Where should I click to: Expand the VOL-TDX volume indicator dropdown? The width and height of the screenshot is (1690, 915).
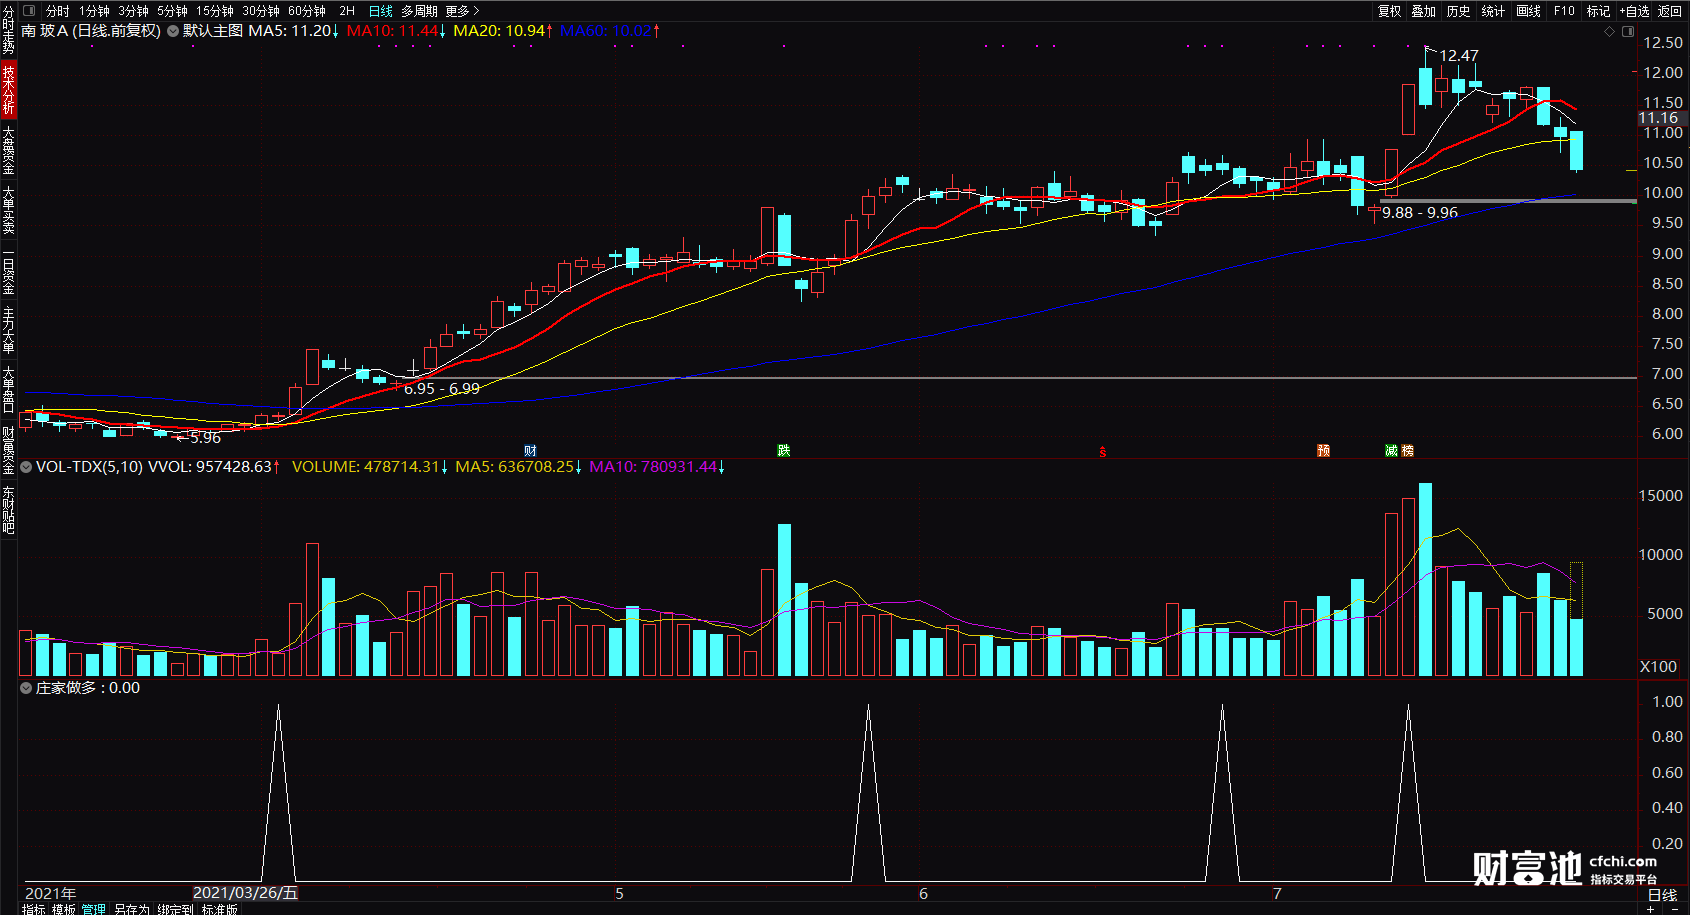pos(26,467)
